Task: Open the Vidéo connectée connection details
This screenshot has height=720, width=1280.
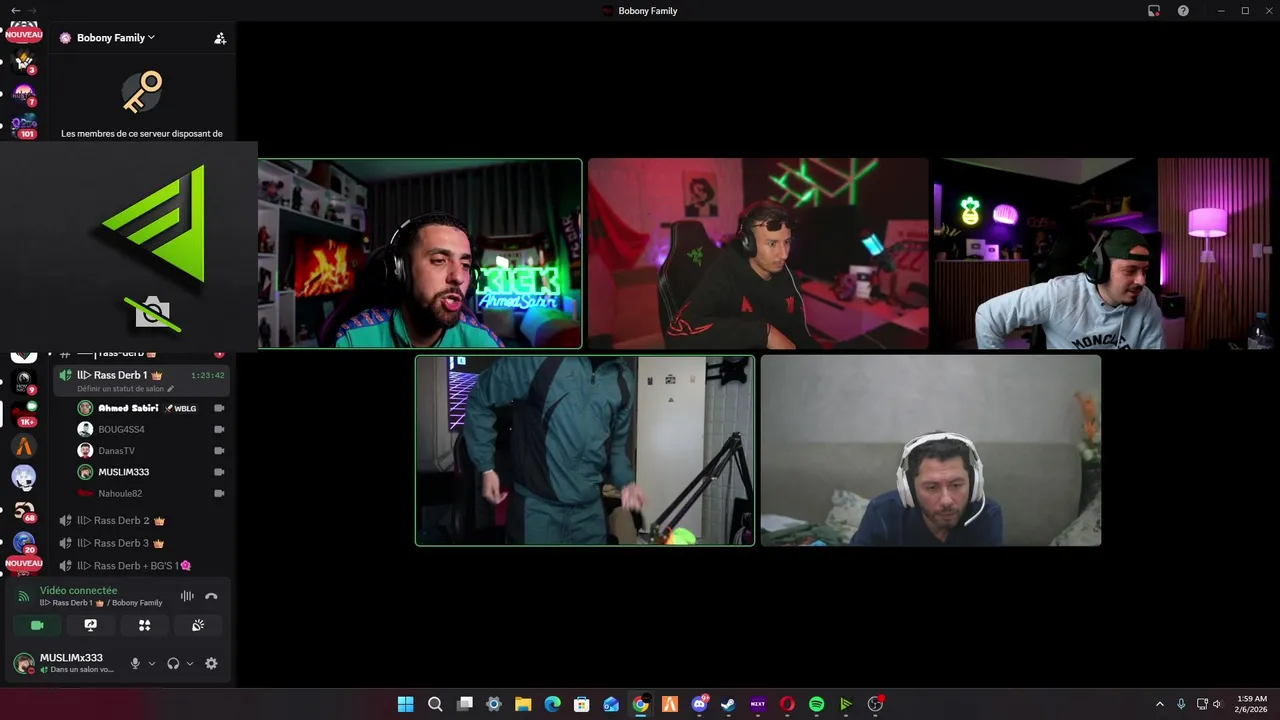Action: (78, 591)
